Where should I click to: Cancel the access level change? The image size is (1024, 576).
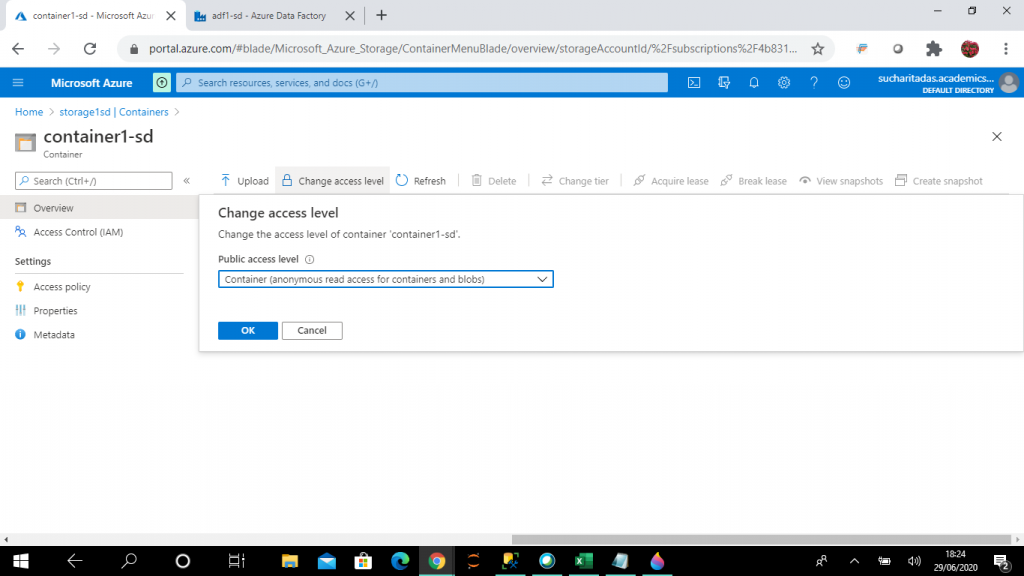[312, 330]
